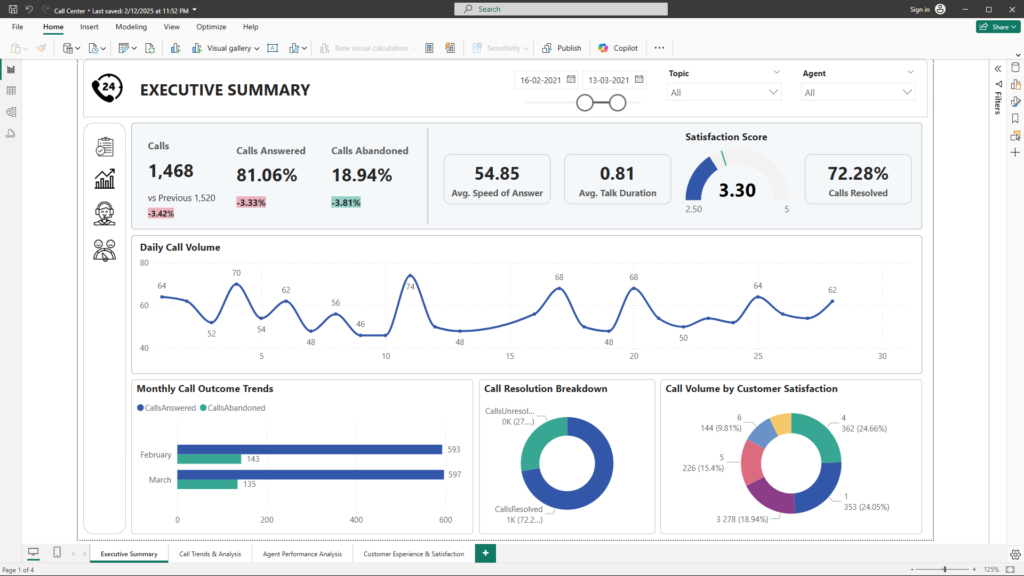Image resolution: width=1024 pixels, height=576 pixels.
Task: Click the date range slider right handle
Action: coord(618,102)
